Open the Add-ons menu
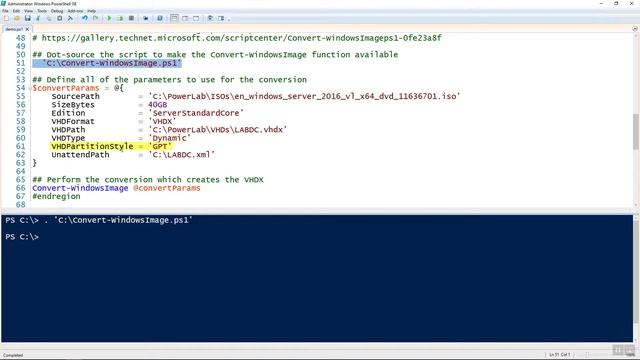 point(75,11)
